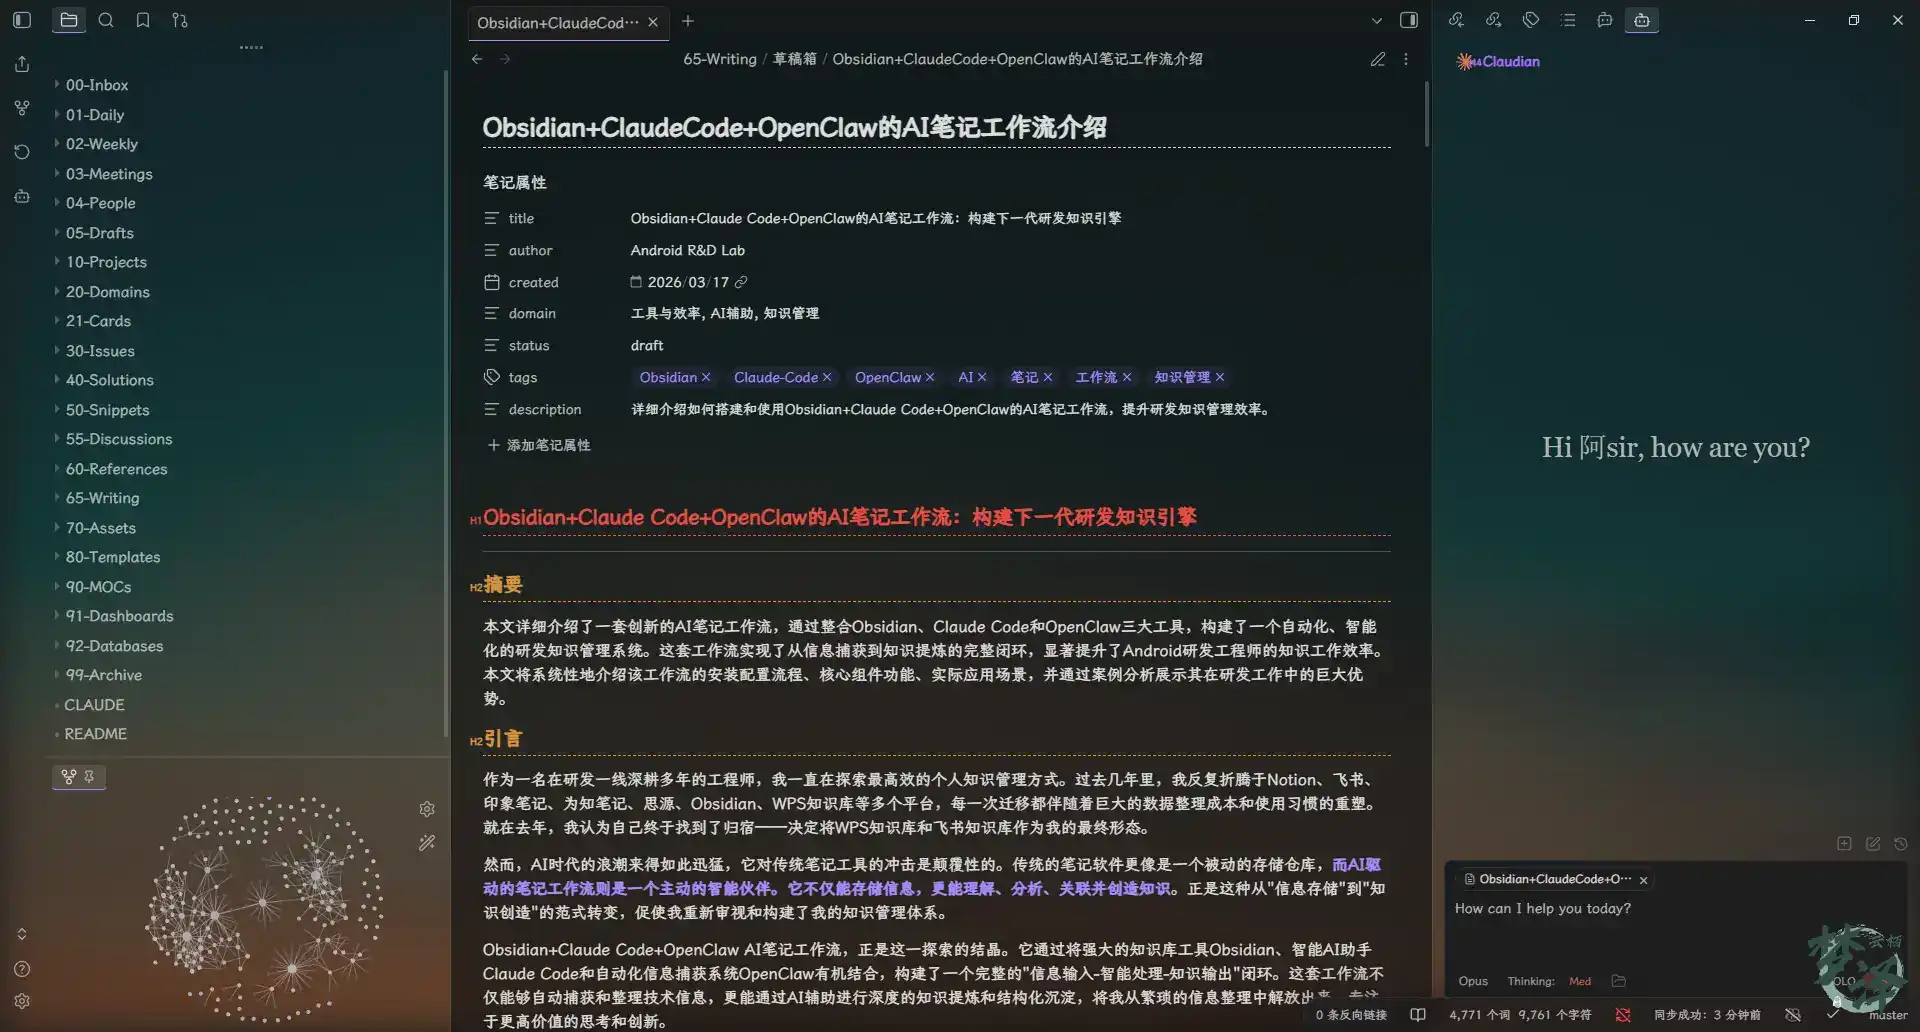Open the help question mark icon
1920x1032 pixels.
22,969
